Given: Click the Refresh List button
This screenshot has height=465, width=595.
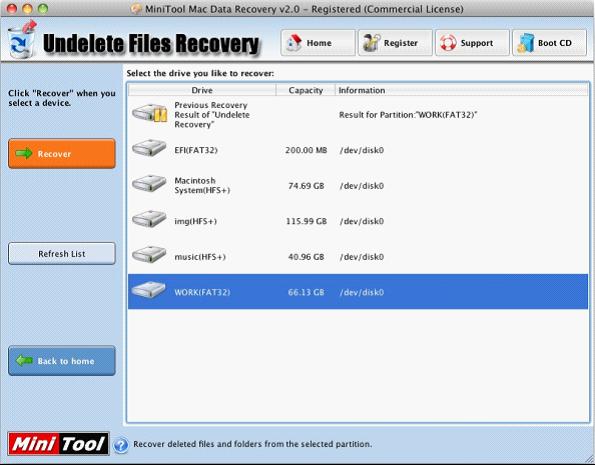Looking at the screenshot, I should [62, 254].
